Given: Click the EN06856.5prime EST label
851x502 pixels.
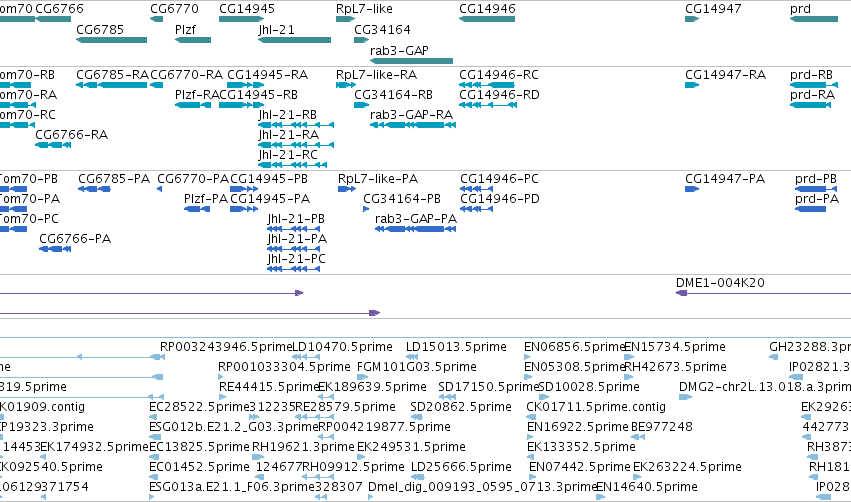Looking at the screenshot, I should (x=575, y=347).
